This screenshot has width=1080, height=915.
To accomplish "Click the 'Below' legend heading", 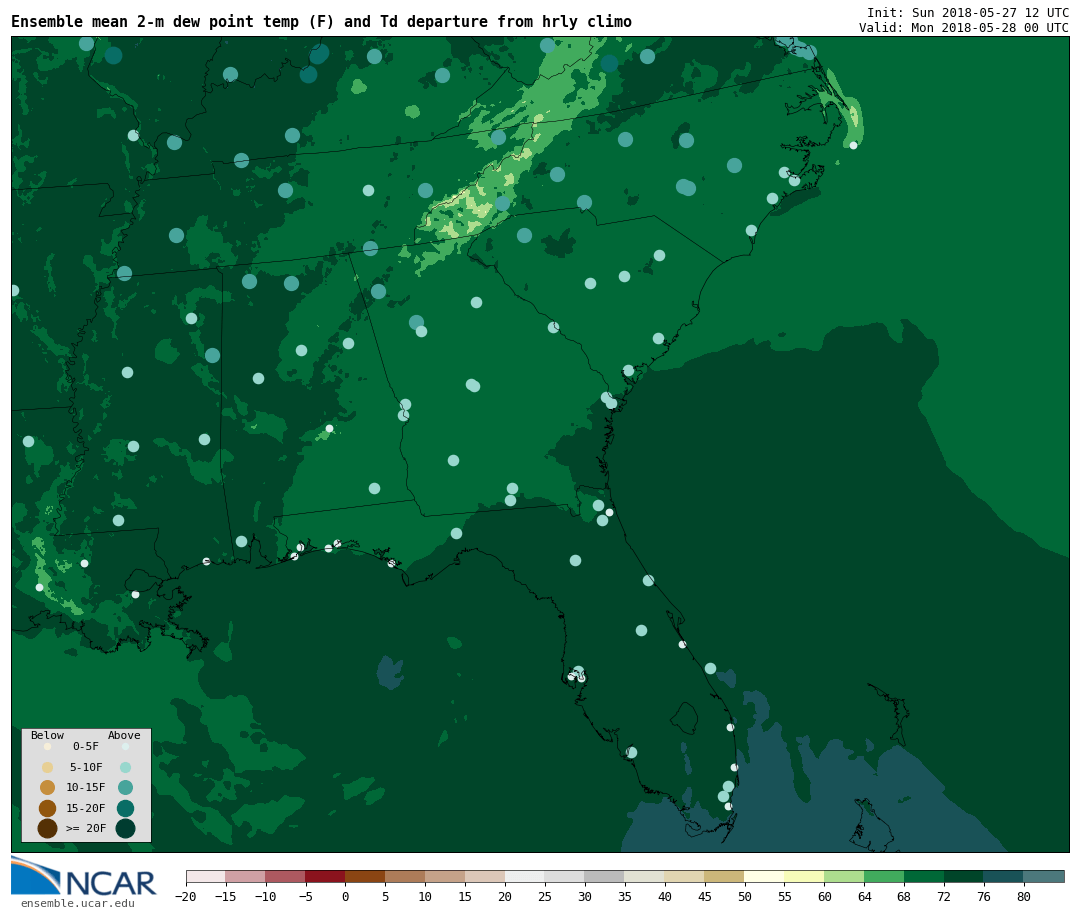I will 48,735.
